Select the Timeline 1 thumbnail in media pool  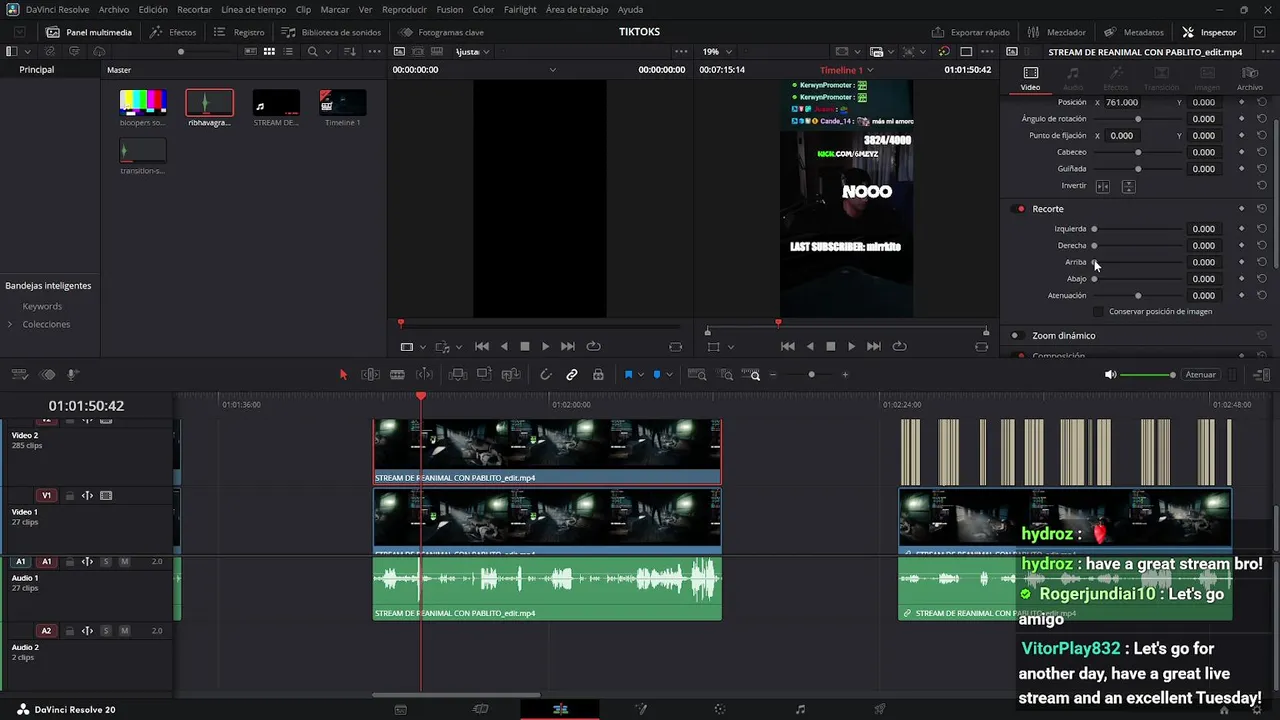(342, 102)
